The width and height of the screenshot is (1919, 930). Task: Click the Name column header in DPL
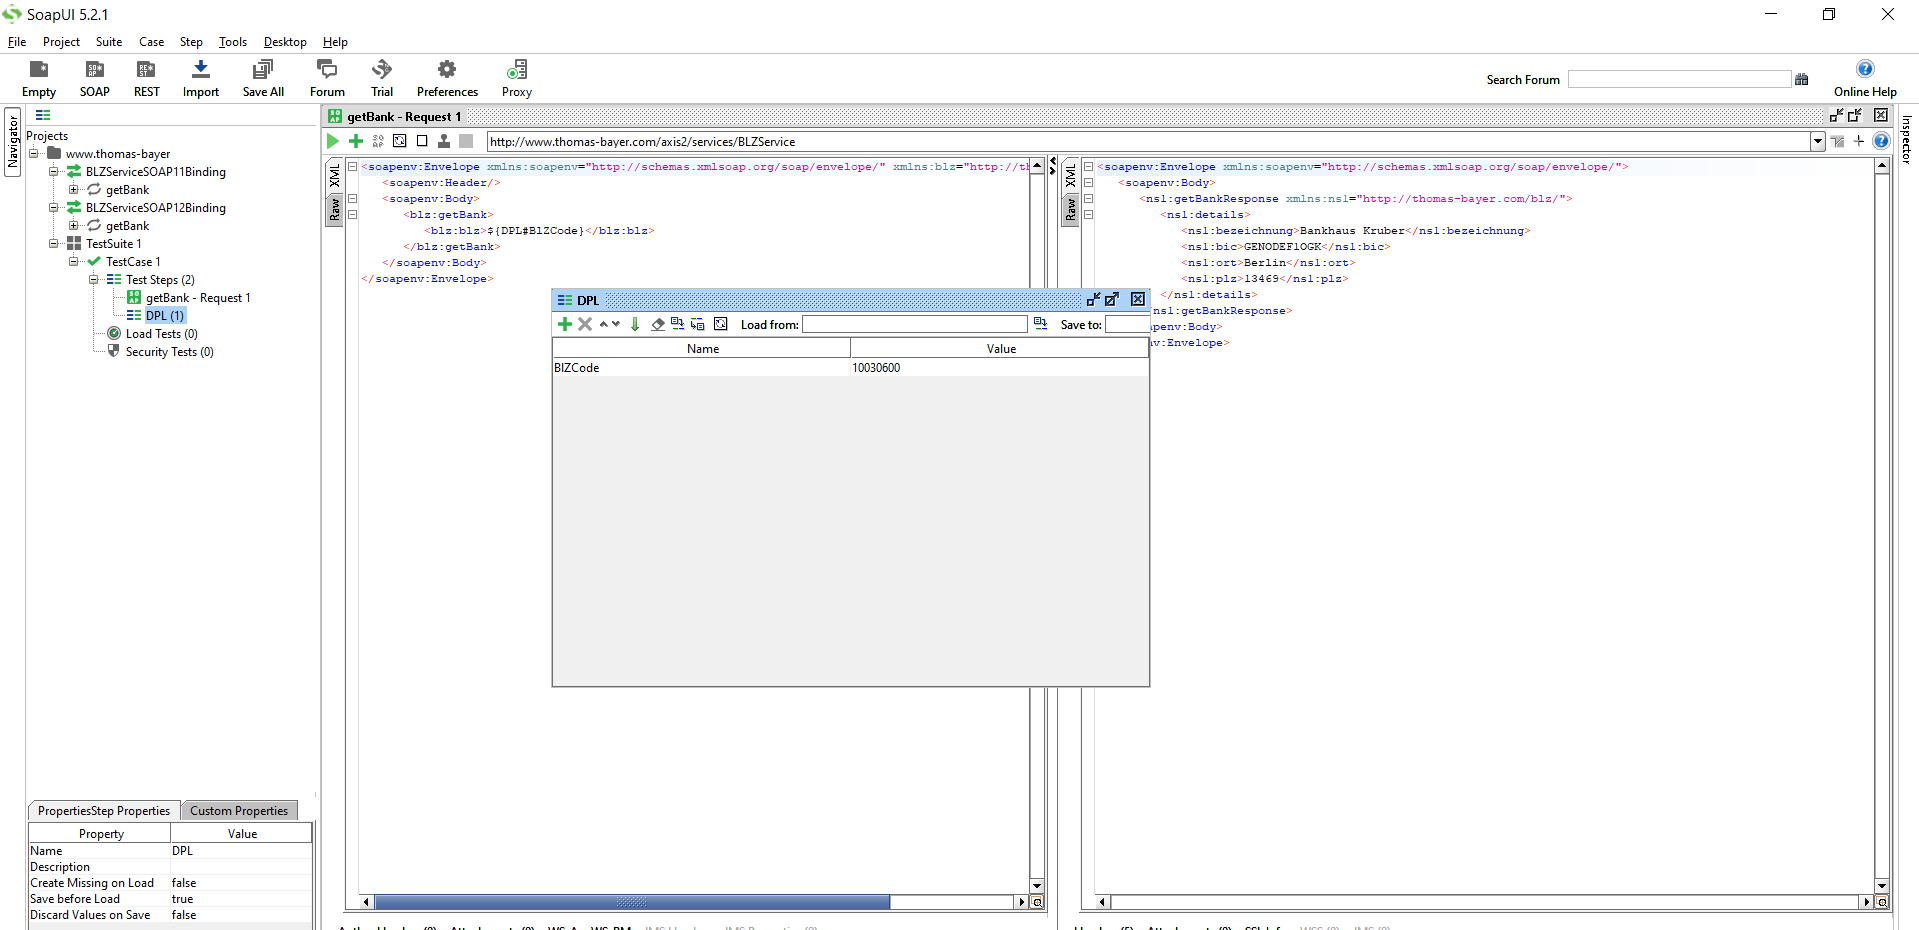(x=703, y=349)
